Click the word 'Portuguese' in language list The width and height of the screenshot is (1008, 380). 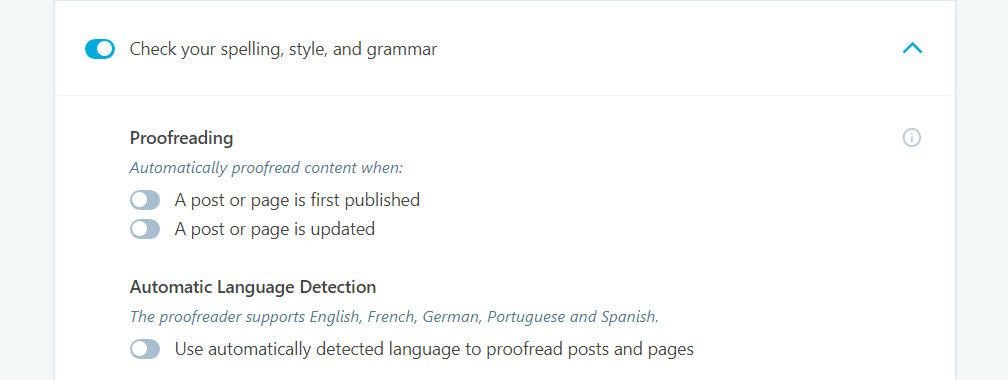(518, 317)
